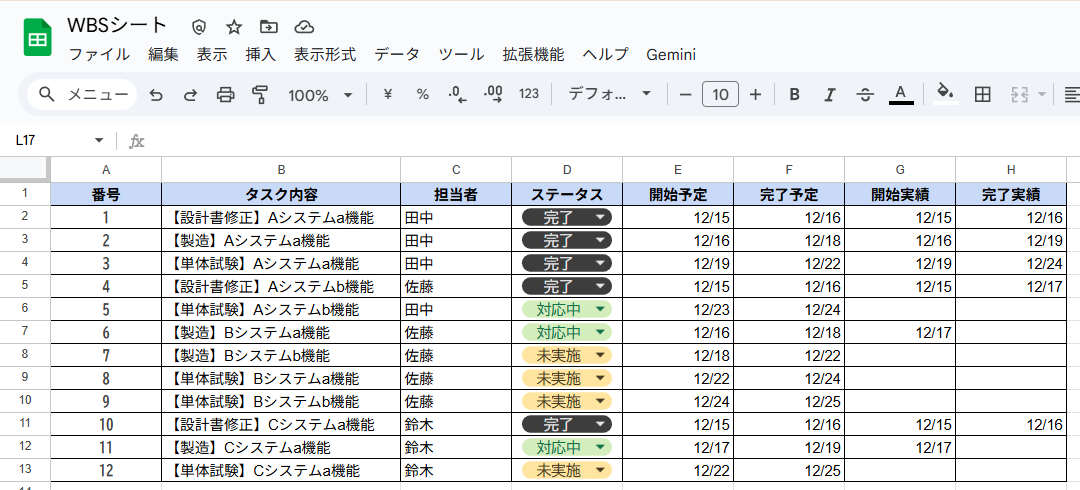Select the paint format roller icon

click(261, 95)
